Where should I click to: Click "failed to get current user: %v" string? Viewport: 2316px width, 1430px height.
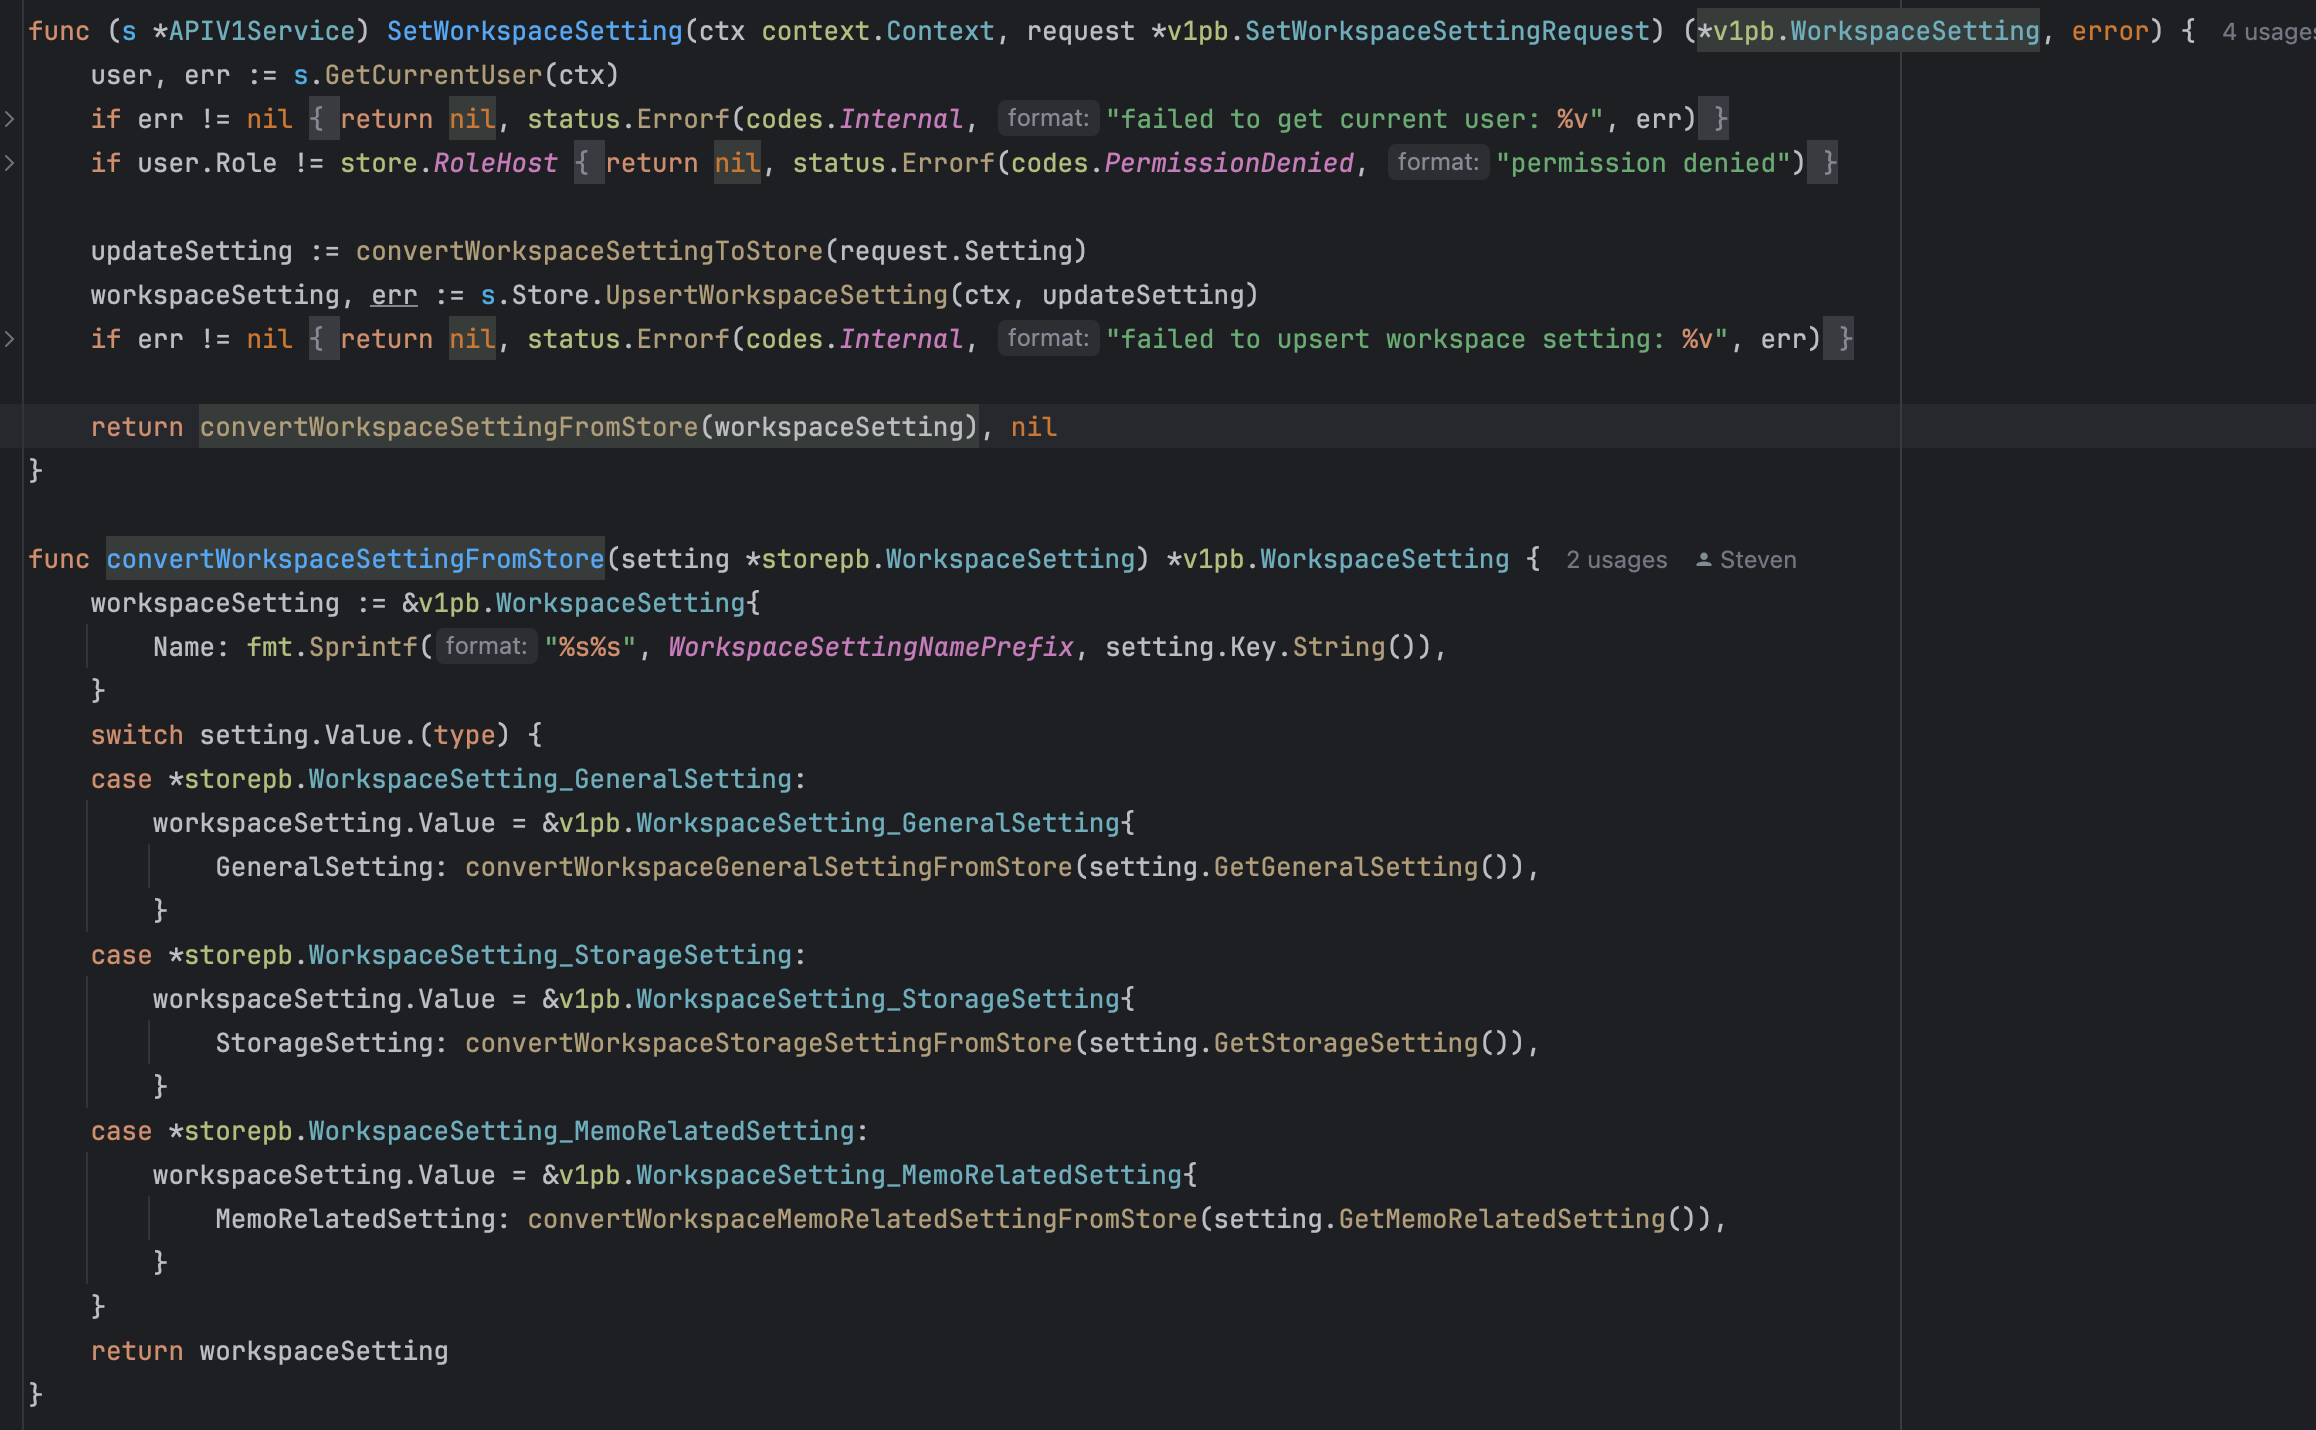1355,119
